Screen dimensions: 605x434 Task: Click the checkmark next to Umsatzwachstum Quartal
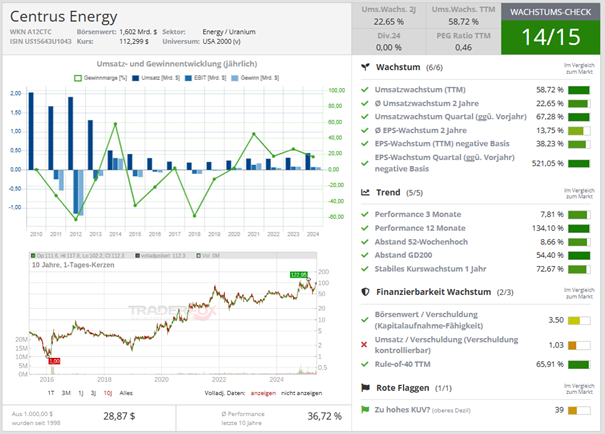click(365, 117)
